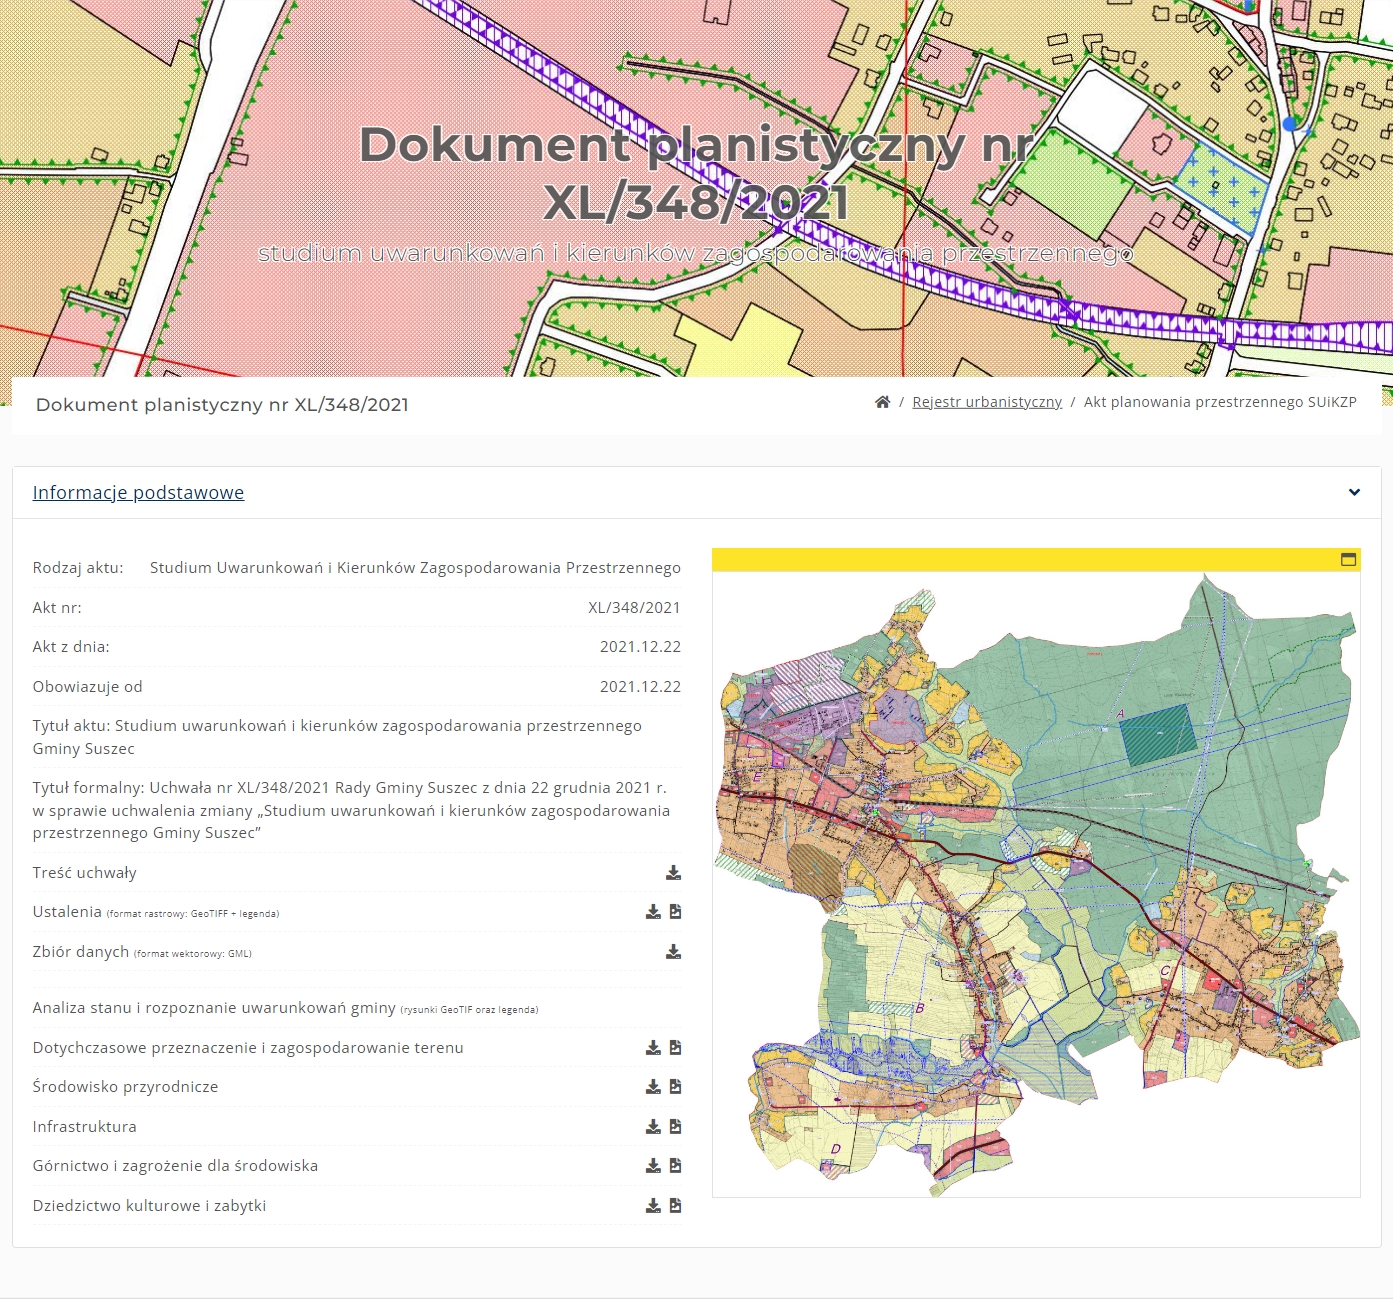
Task: Download the Środowisko przyrodnicze drawing
Action: (x=653, y=1087)
